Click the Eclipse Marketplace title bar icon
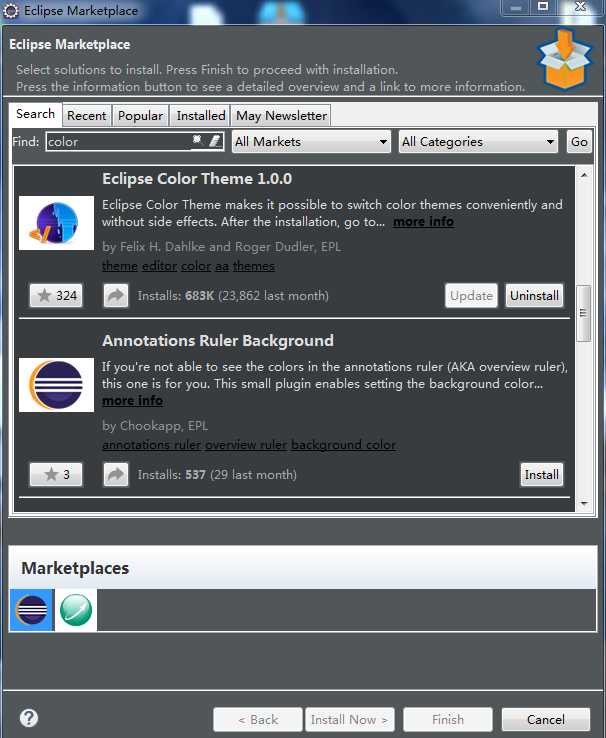The height and width of the screenshot is (738, 606). (x=10, y=10)
